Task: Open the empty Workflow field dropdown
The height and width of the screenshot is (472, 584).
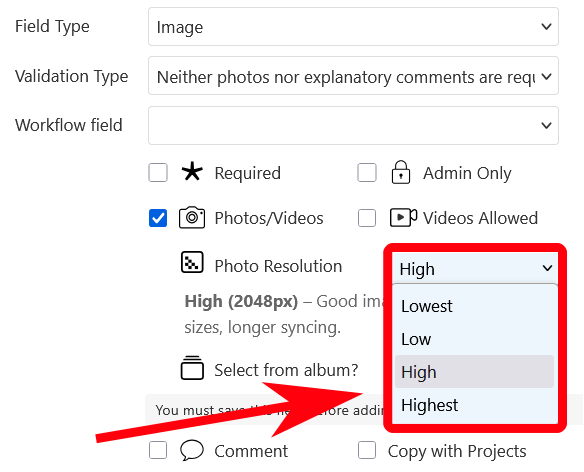Action: (353, 126)
